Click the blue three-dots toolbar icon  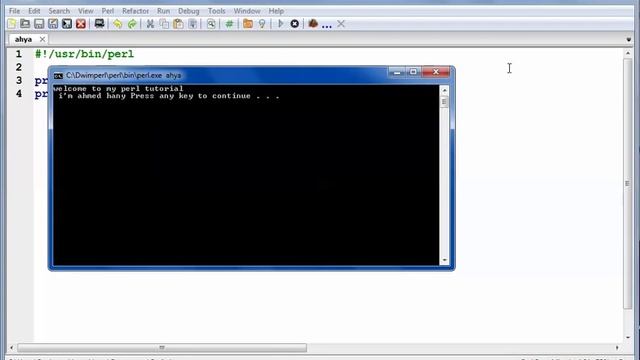(327, 26)
